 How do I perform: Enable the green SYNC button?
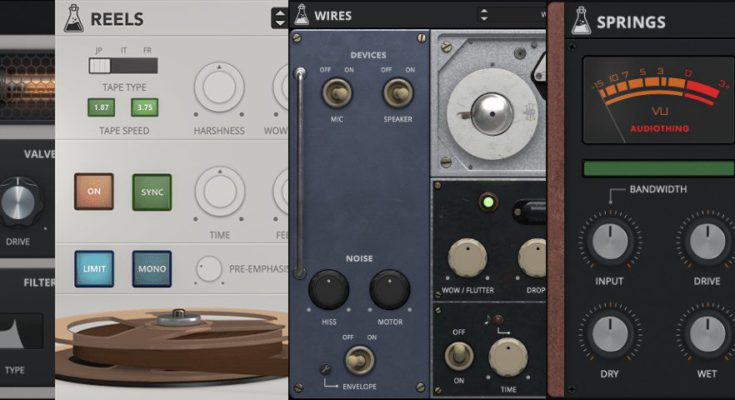(x=152, y=192)
